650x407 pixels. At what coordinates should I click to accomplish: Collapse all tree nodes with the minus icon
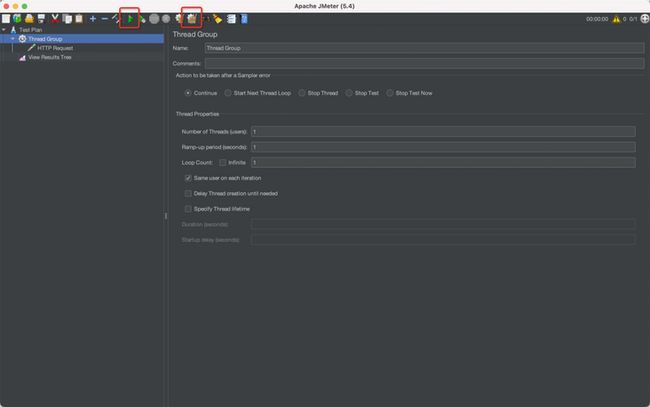(x=104, y=19)
